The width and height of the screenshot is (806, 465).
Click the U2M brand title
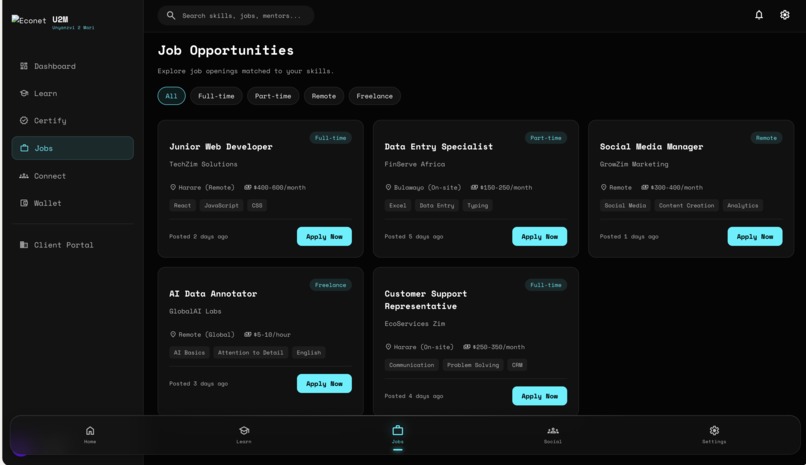tap(60, 19)
